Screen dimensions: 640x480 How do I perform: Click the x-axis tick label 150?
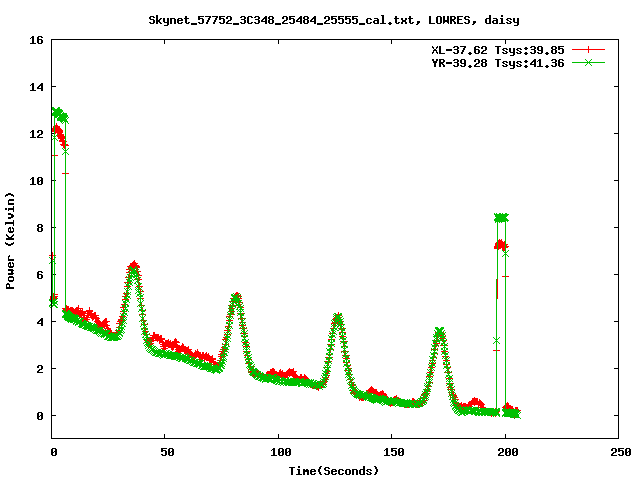[394, 452]
